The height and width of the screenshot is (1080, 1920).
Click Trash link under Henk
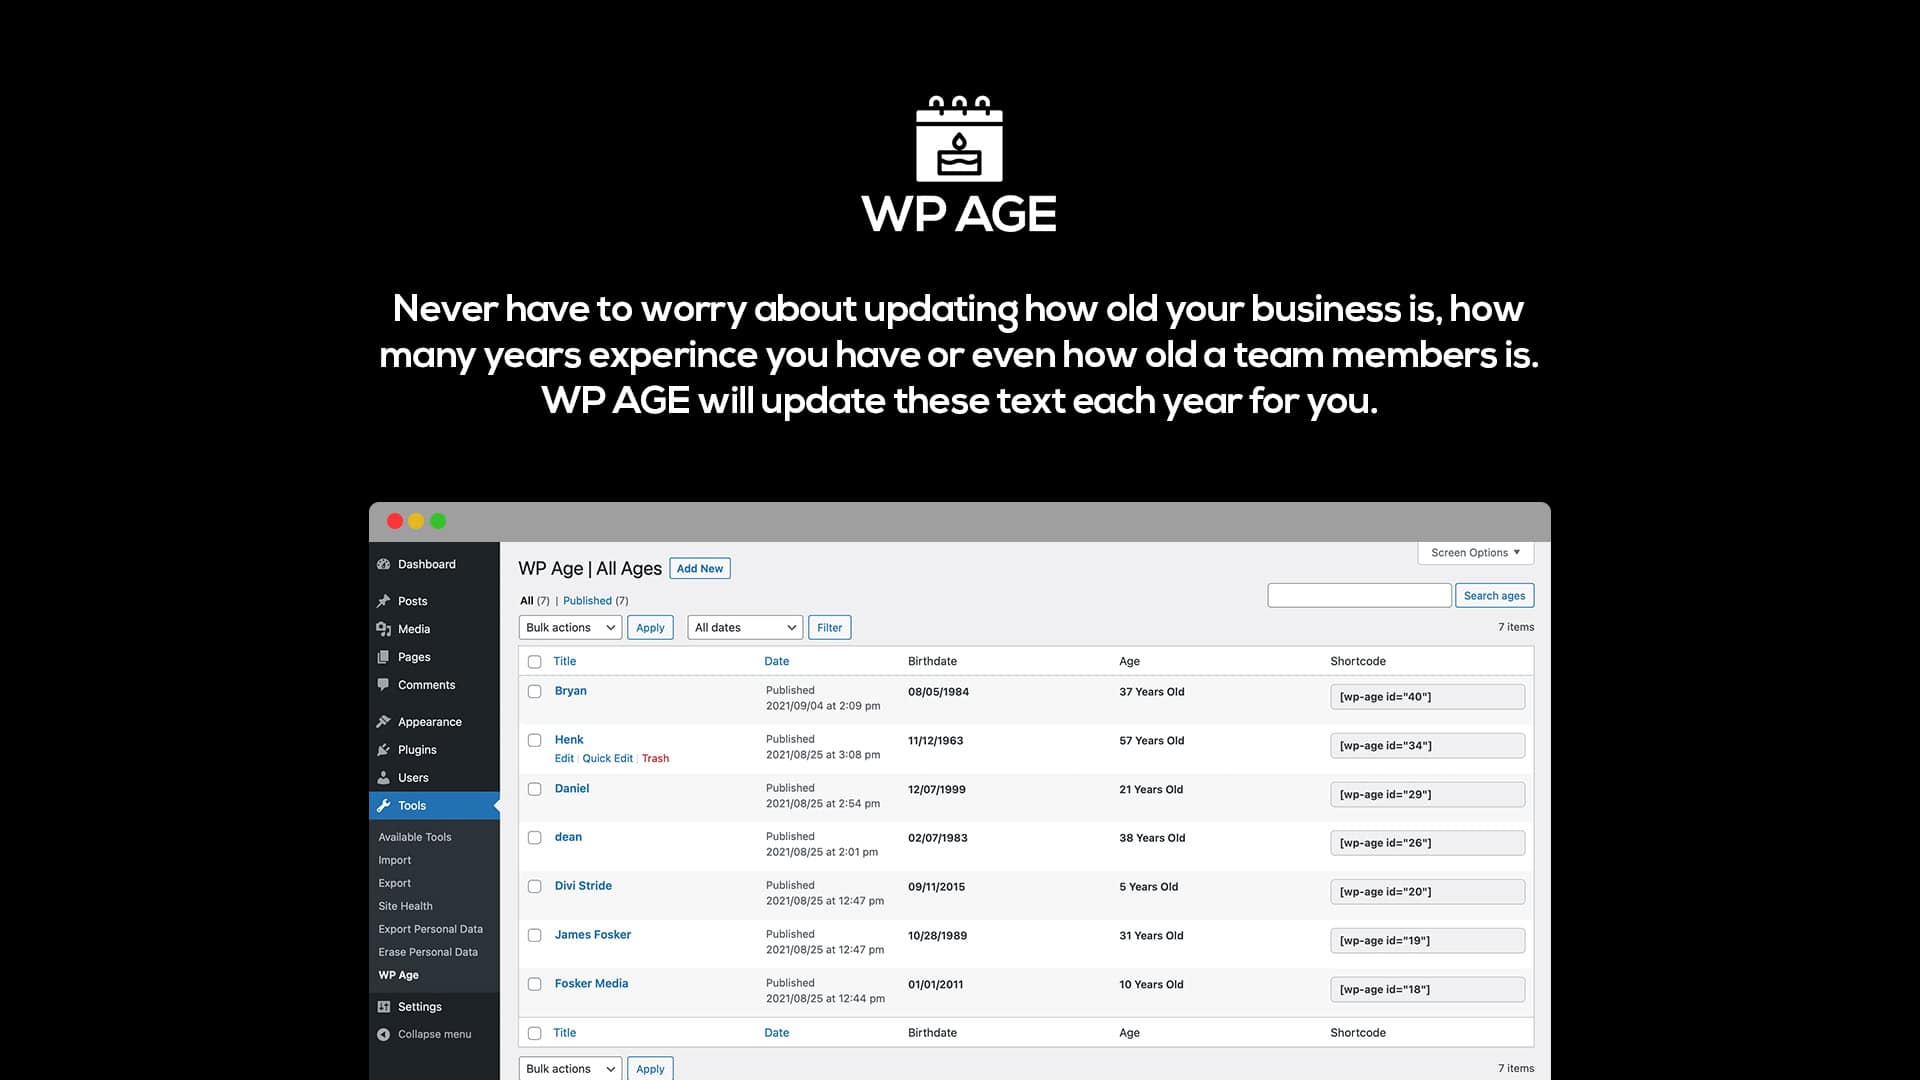click(x=655, y=759)
